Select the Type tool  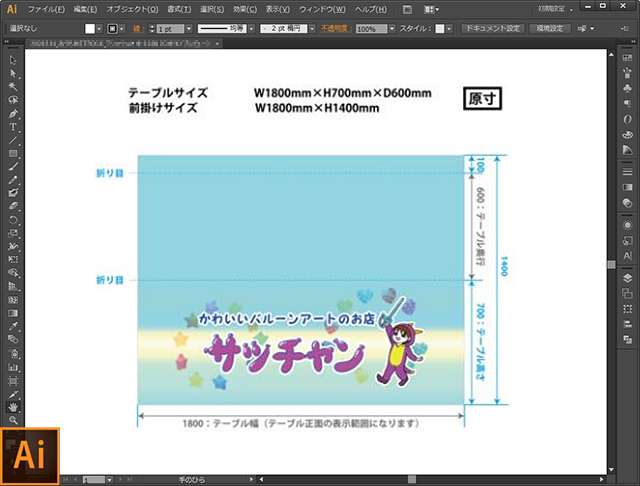(14, 127)
